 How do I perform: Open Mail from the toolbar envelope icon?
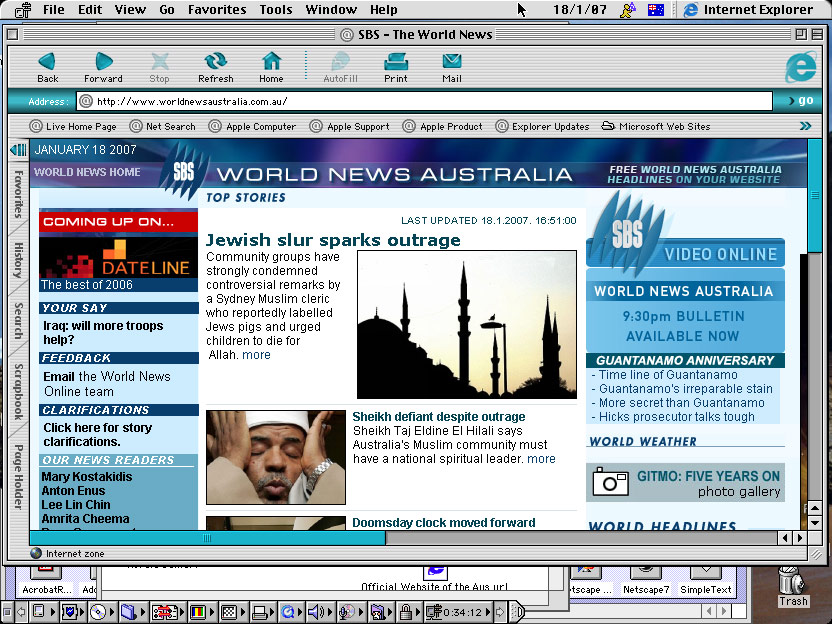452,67
